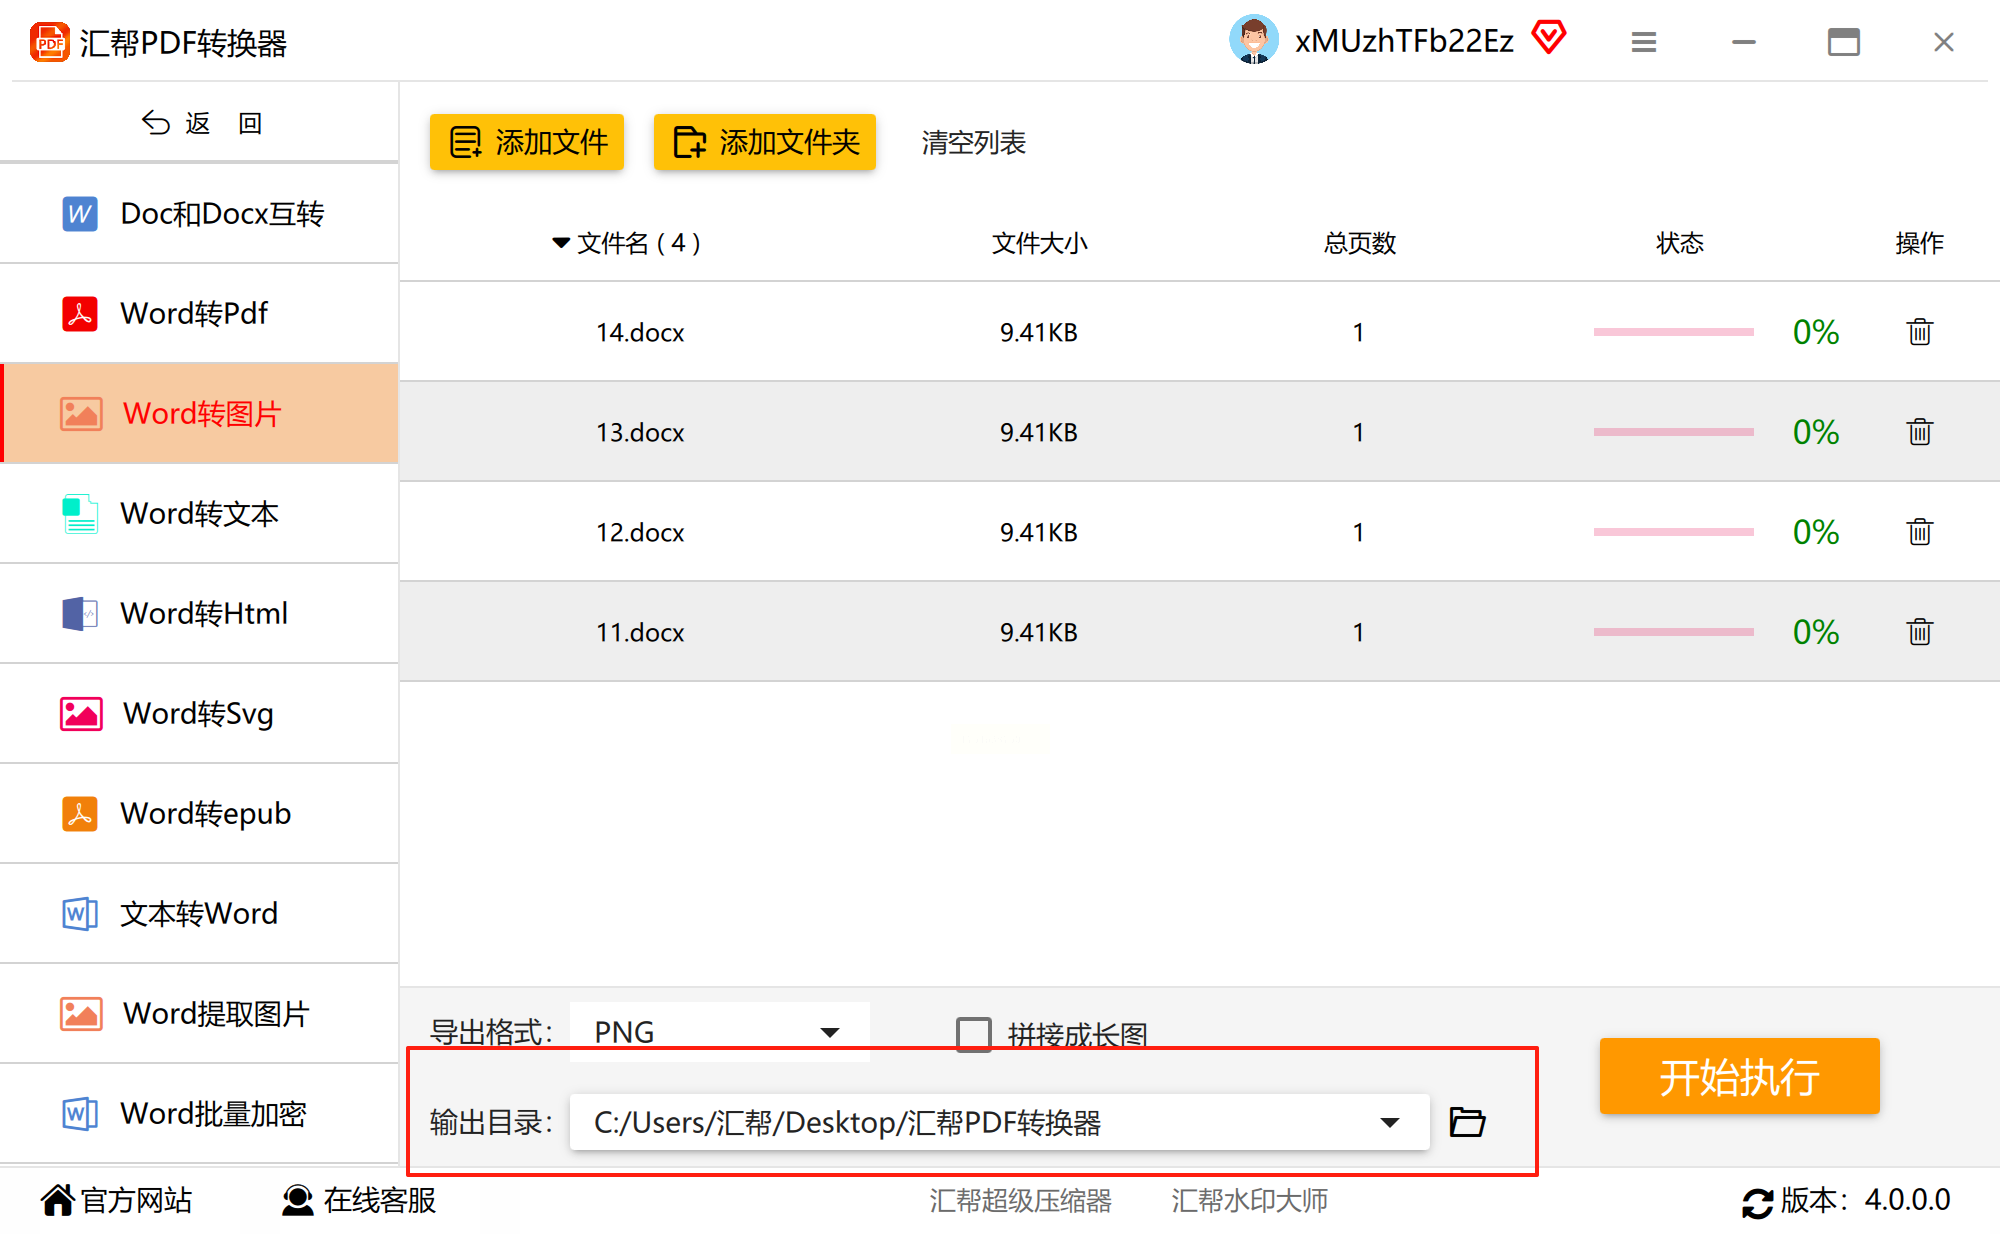This screenshot has height=1234, width=2000.
Task: Open the 导出格式 PNG dropdown
Action: click(718, 1031)
